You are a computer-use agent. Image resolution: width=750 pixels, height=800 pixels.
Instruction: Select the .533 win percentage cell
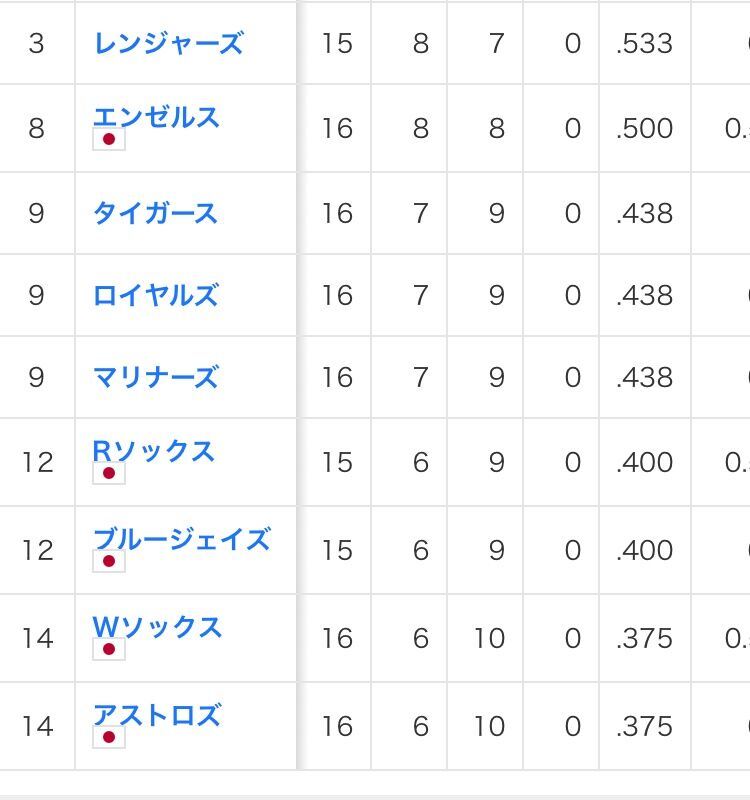tap(644, 43)
